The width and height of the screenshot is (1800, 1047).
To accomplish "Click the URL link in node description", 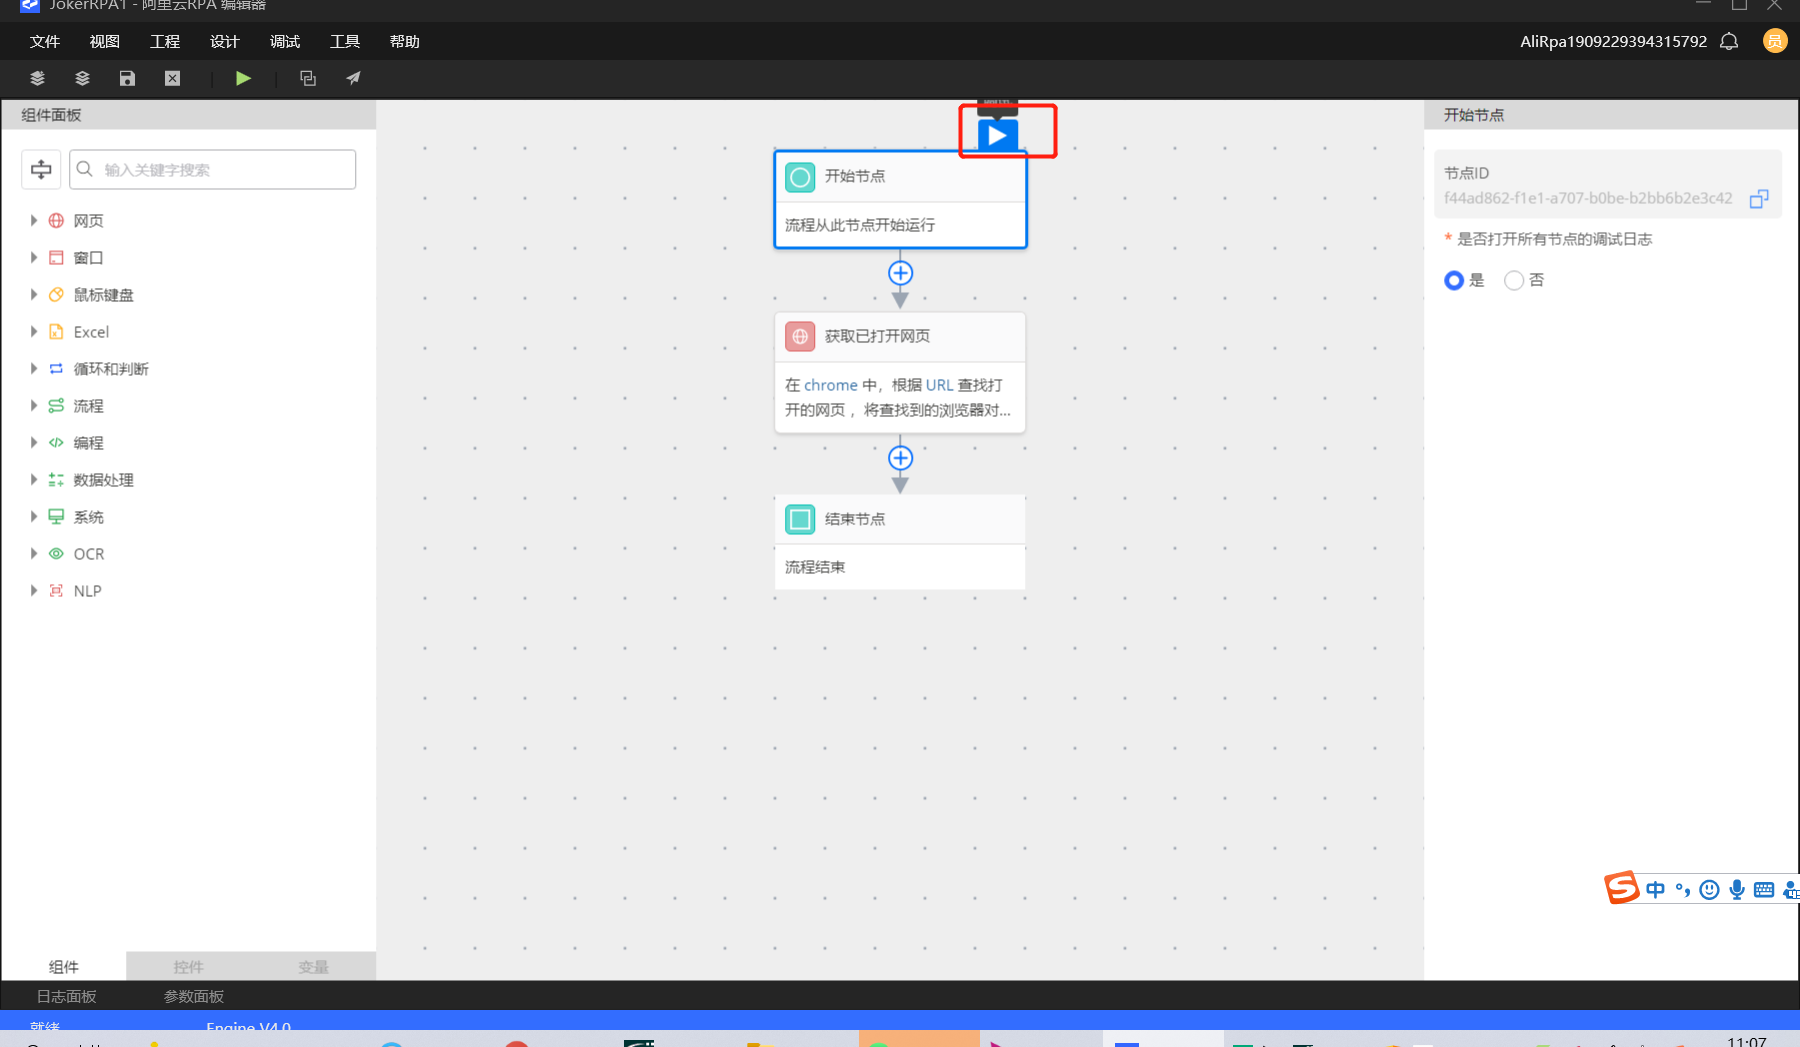I will pos(940,385).
